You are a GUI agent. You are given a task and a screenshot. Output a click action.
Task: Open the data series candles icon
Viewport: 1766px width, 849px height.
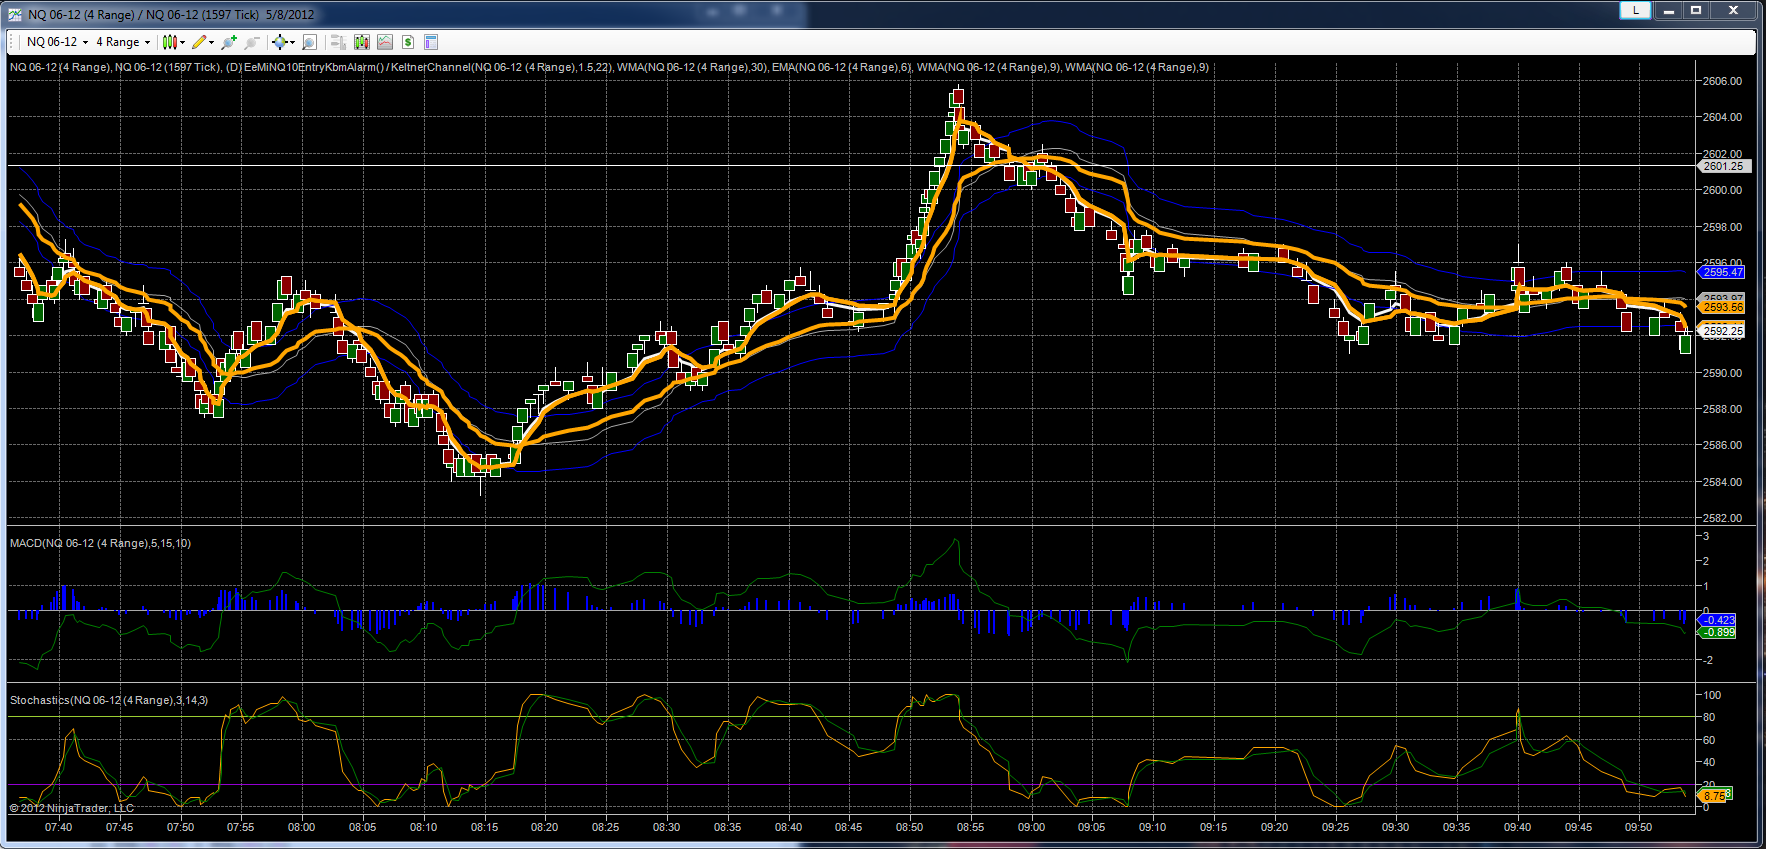(361, 42)
